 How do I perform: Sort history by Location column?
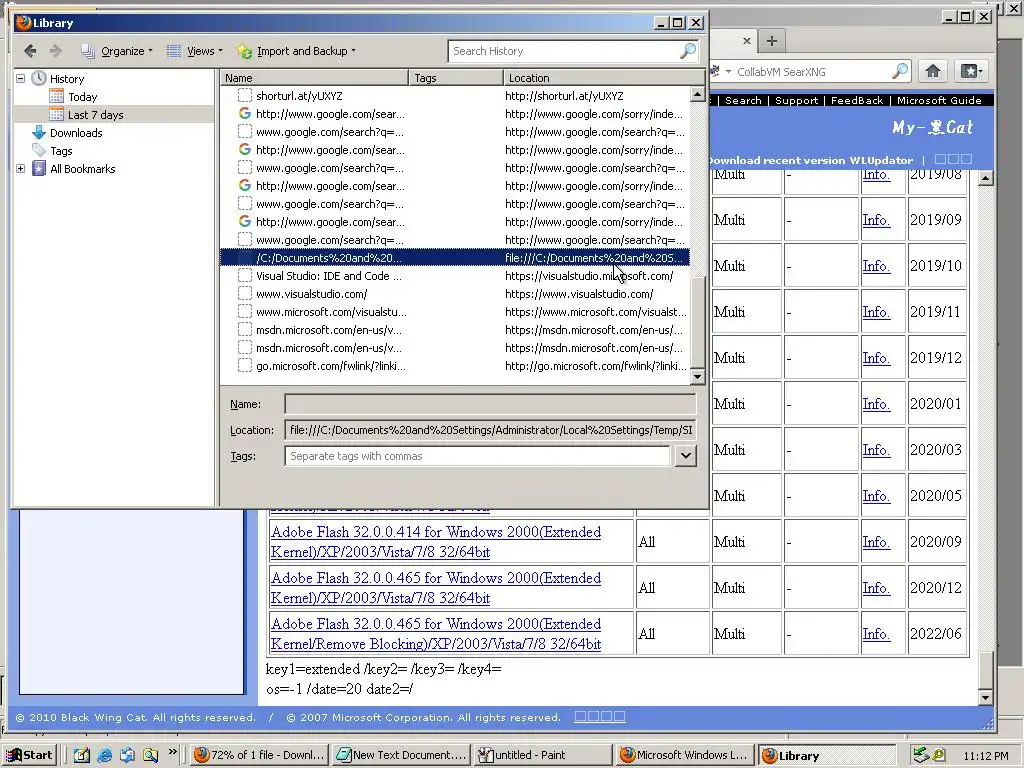pos(604,78)
